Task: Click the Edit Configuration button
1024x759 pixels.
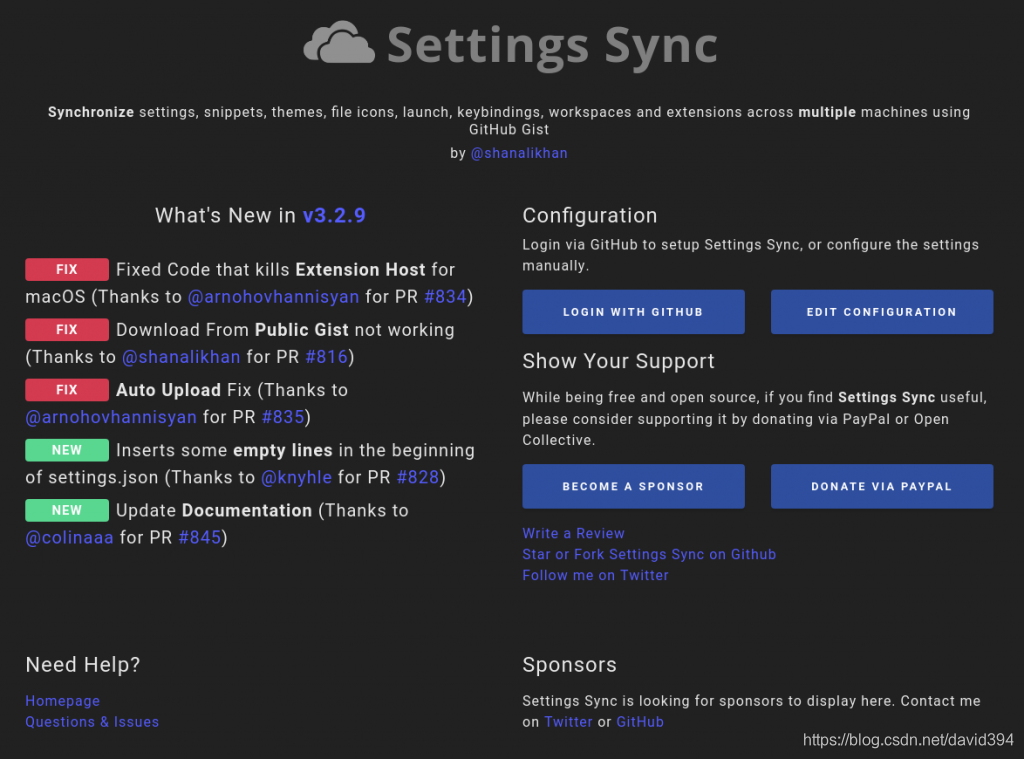Action: [882, 312]
